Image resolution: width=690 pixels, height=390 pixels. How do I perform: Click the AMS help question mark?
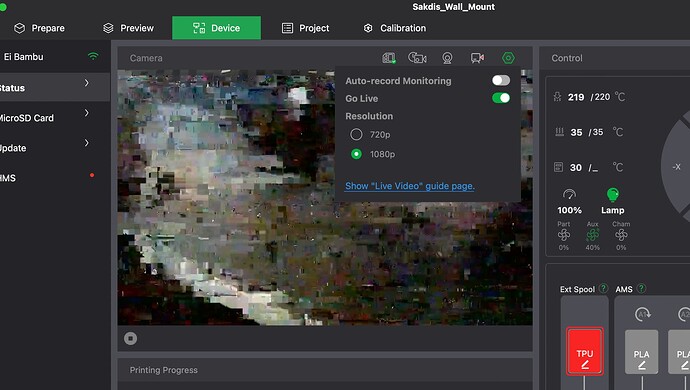click(641, 289)
